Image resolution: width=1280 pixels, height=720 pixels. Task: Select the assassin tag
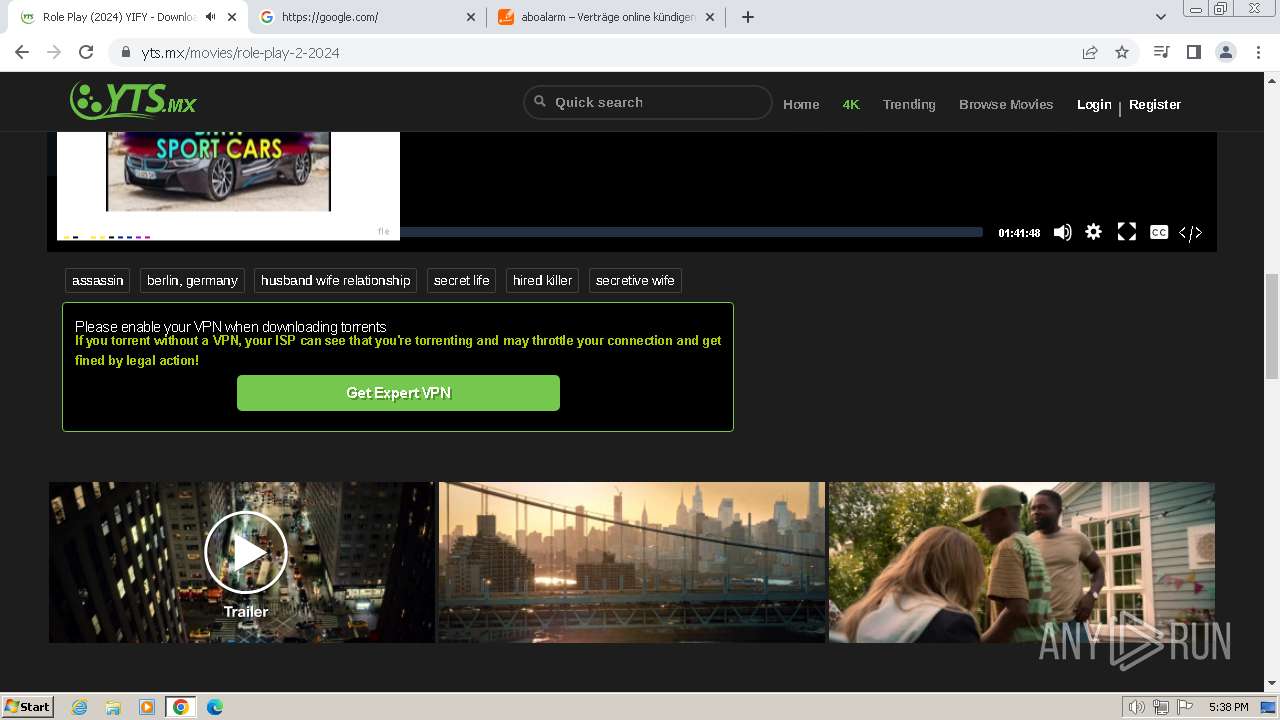click(x=98, y=281)
